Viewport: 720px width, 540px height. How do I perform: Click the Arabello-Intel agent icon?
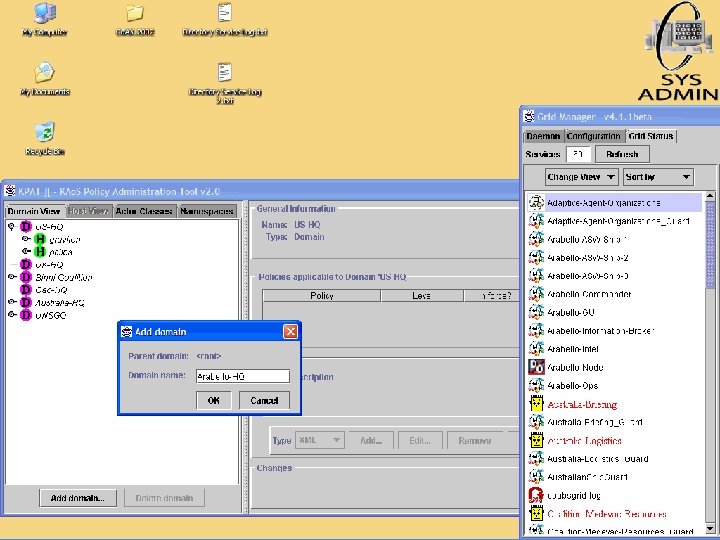pyautogui.click(x=536, y=349)
